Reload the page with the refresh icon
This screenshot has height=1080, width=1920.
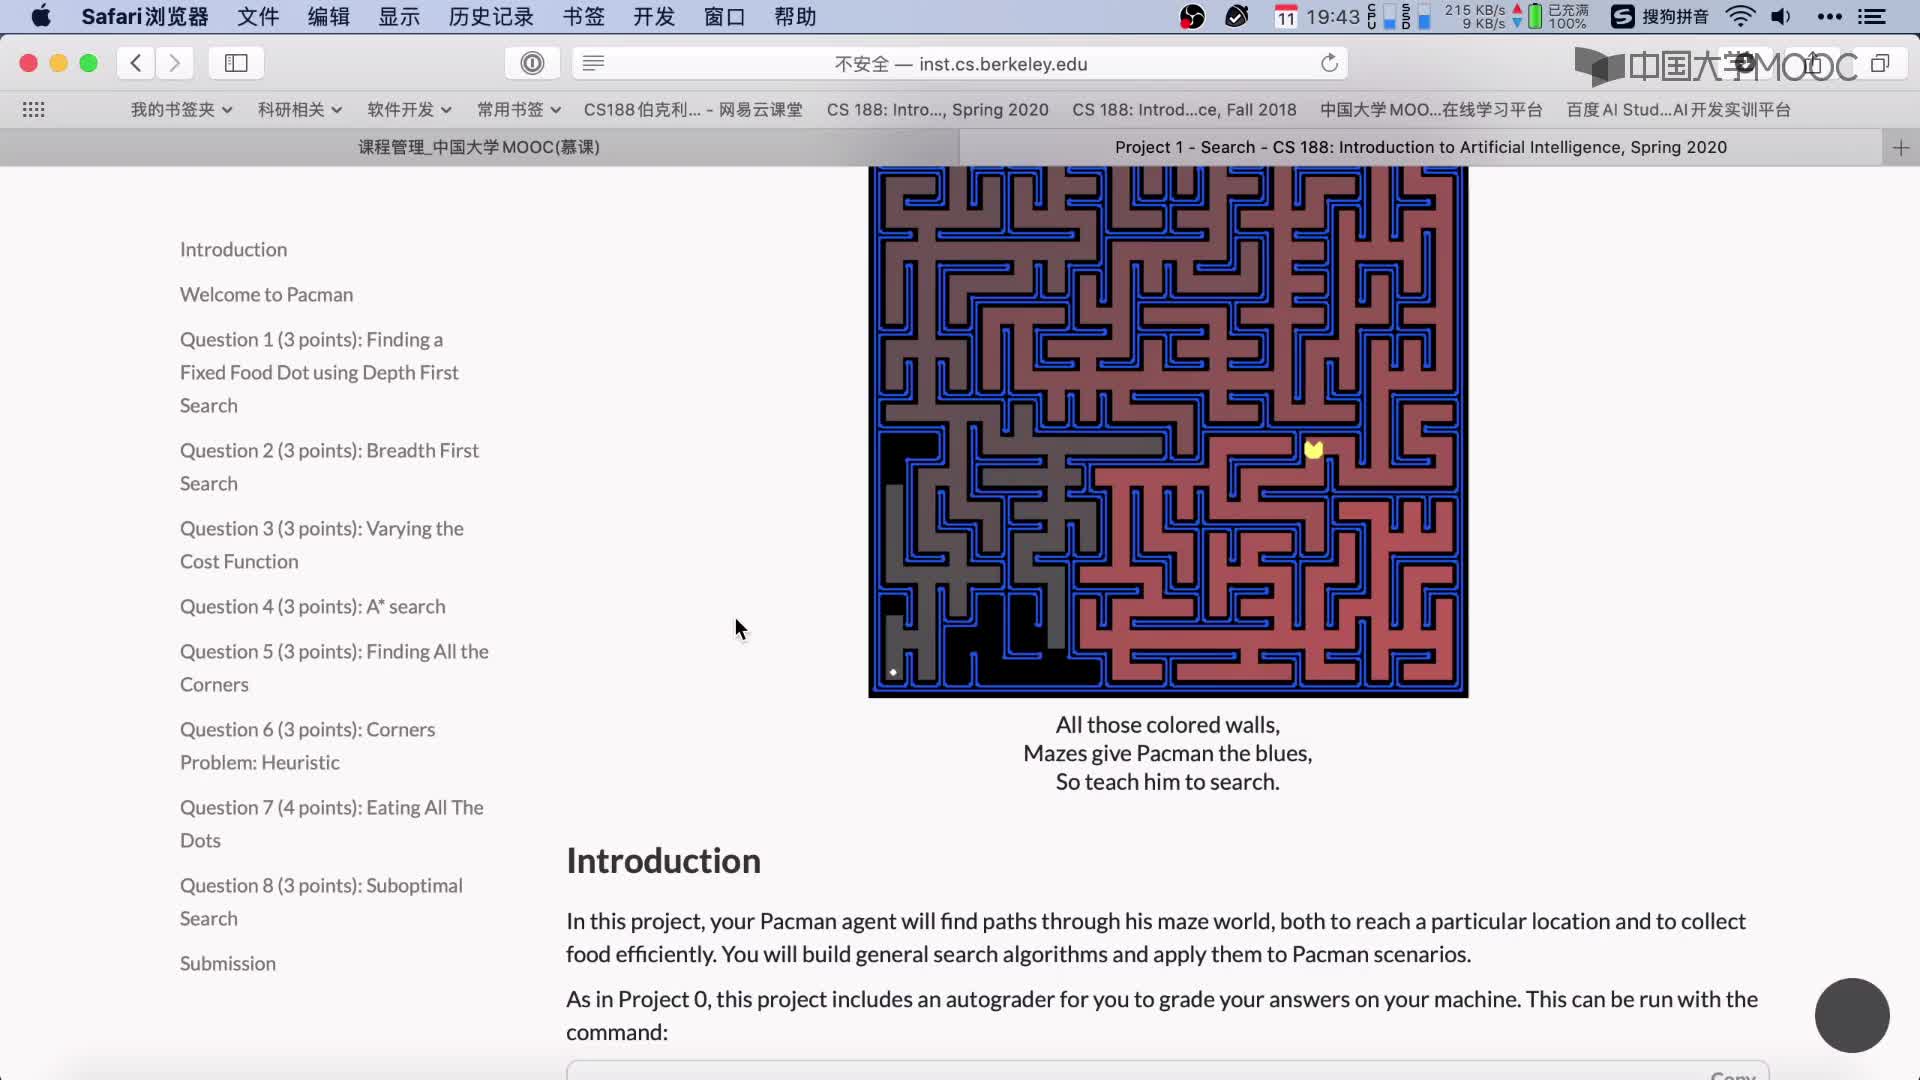(1329, 63)
